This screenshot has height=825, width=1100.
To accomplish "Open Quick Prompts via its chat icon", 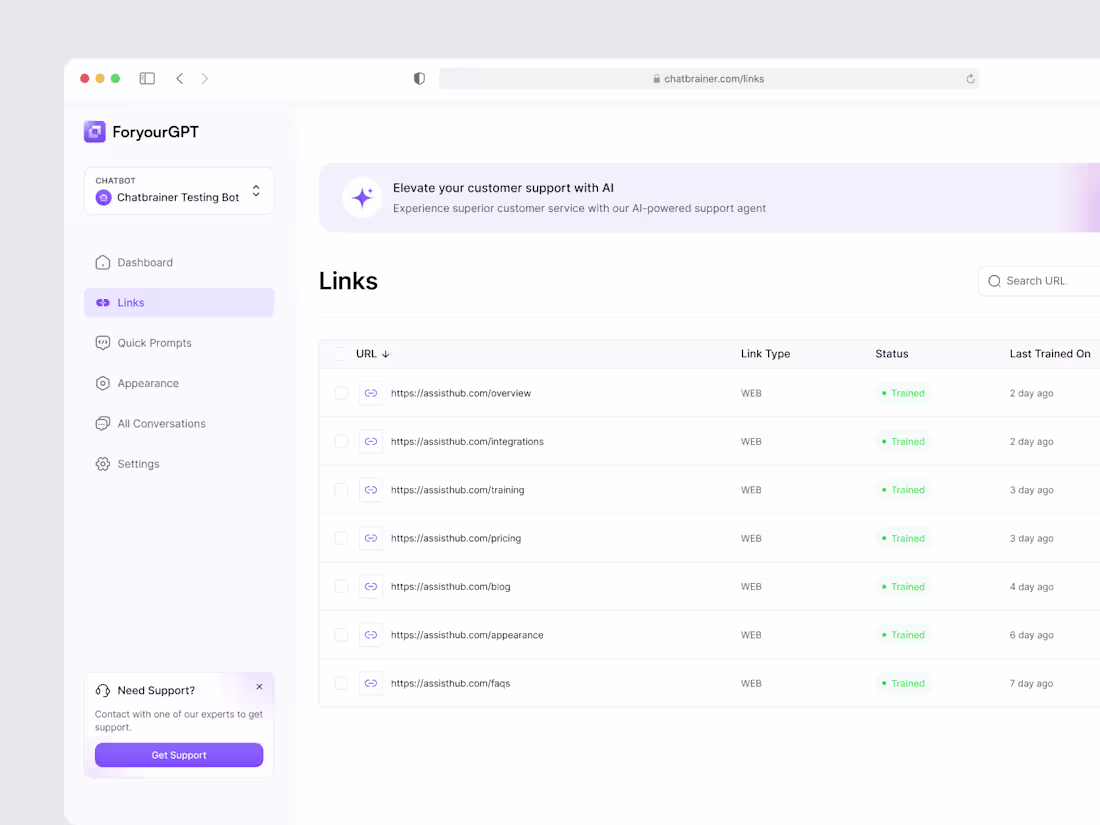I will click(102, 342).
